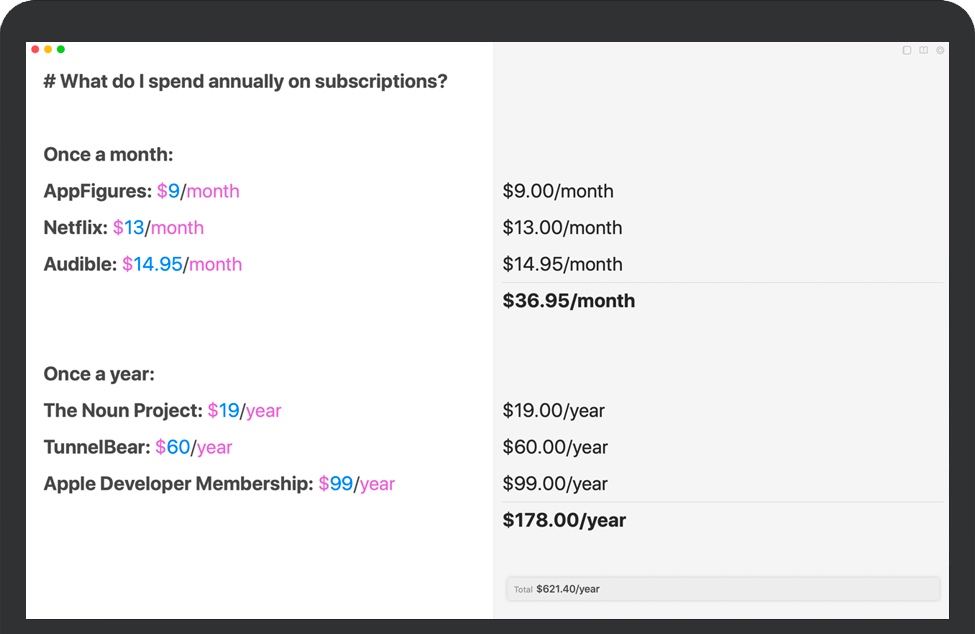
Task: Click the Total $621.40/year bar
Action: 722,589
